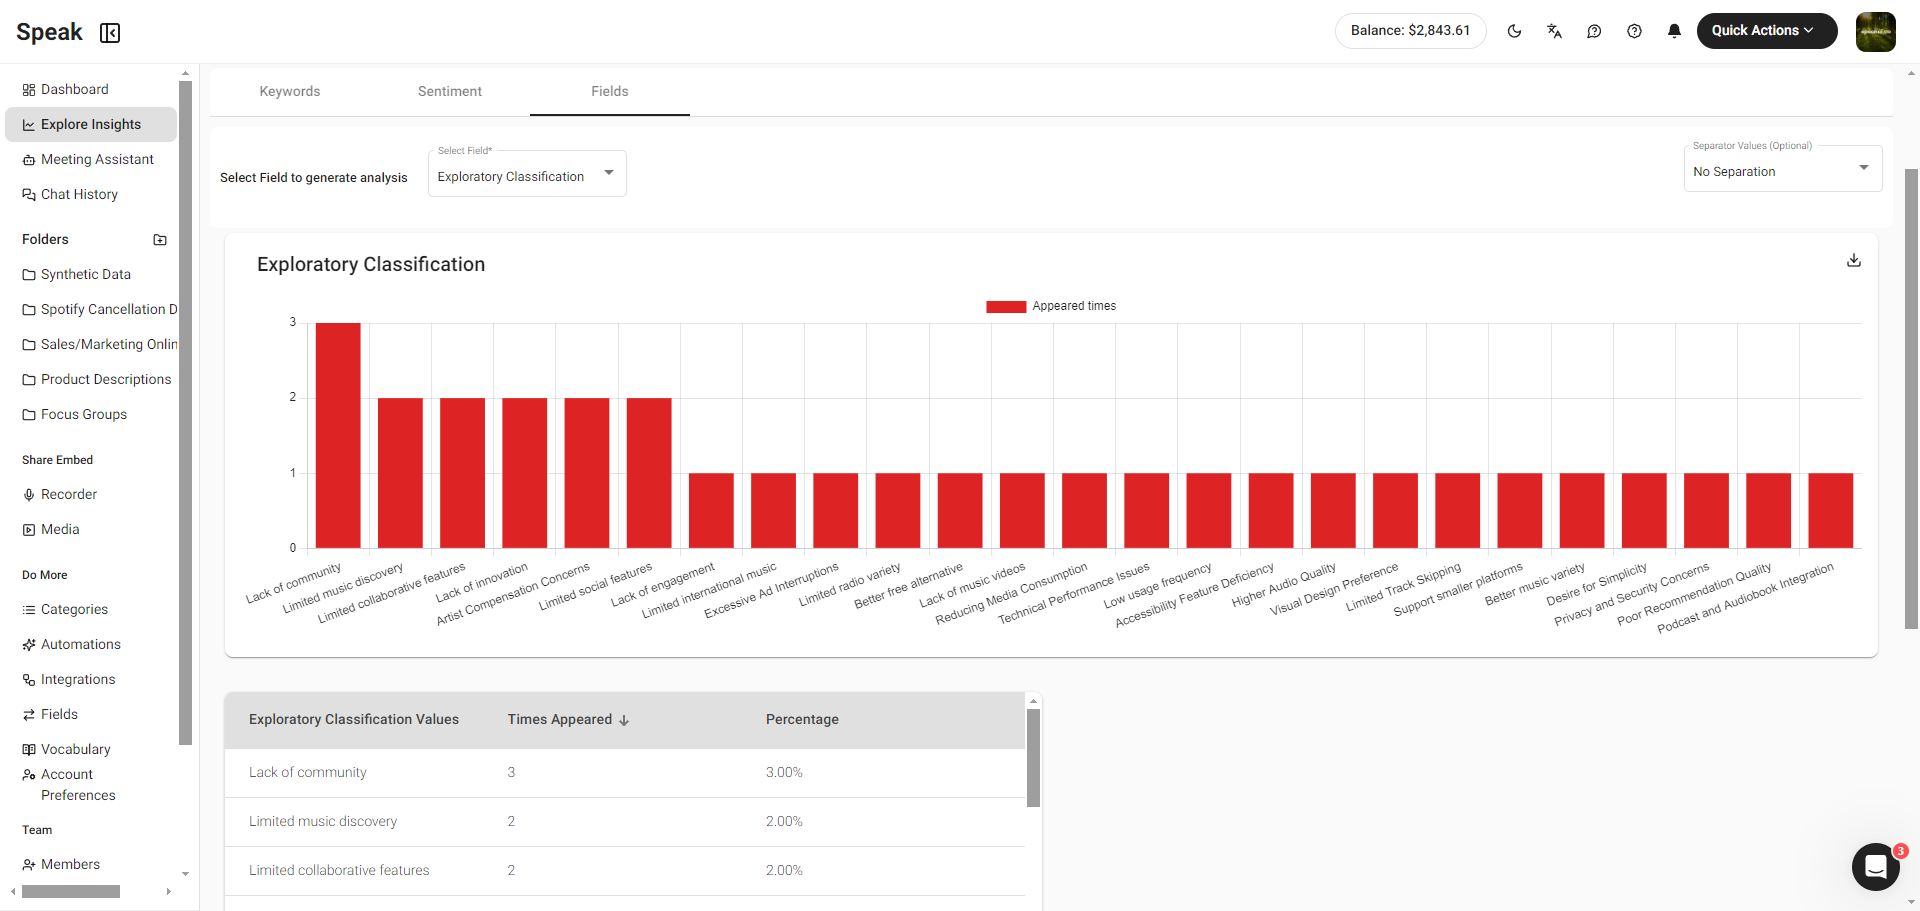Open the chat feedback icon in header
The image size is (1920, 911).
pos(1594,31)
